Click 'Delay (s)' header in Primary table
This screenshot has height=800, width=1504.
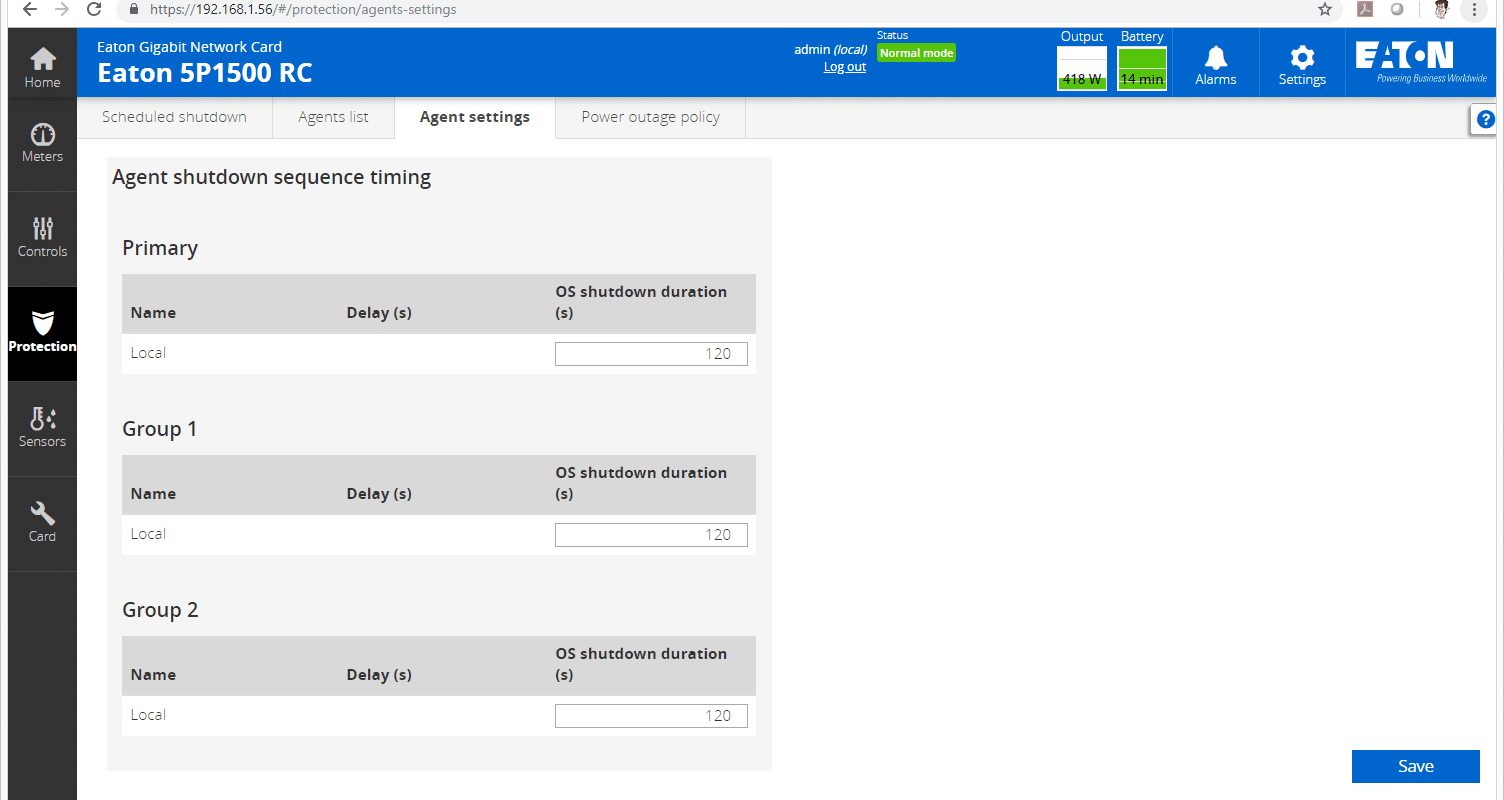click(x=379, y=313)
